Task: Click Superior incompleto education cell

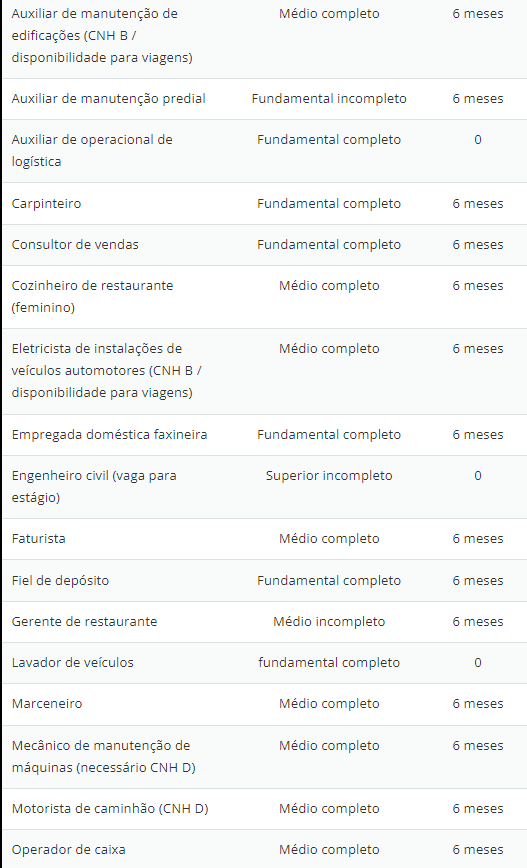Action: point(329,476)
